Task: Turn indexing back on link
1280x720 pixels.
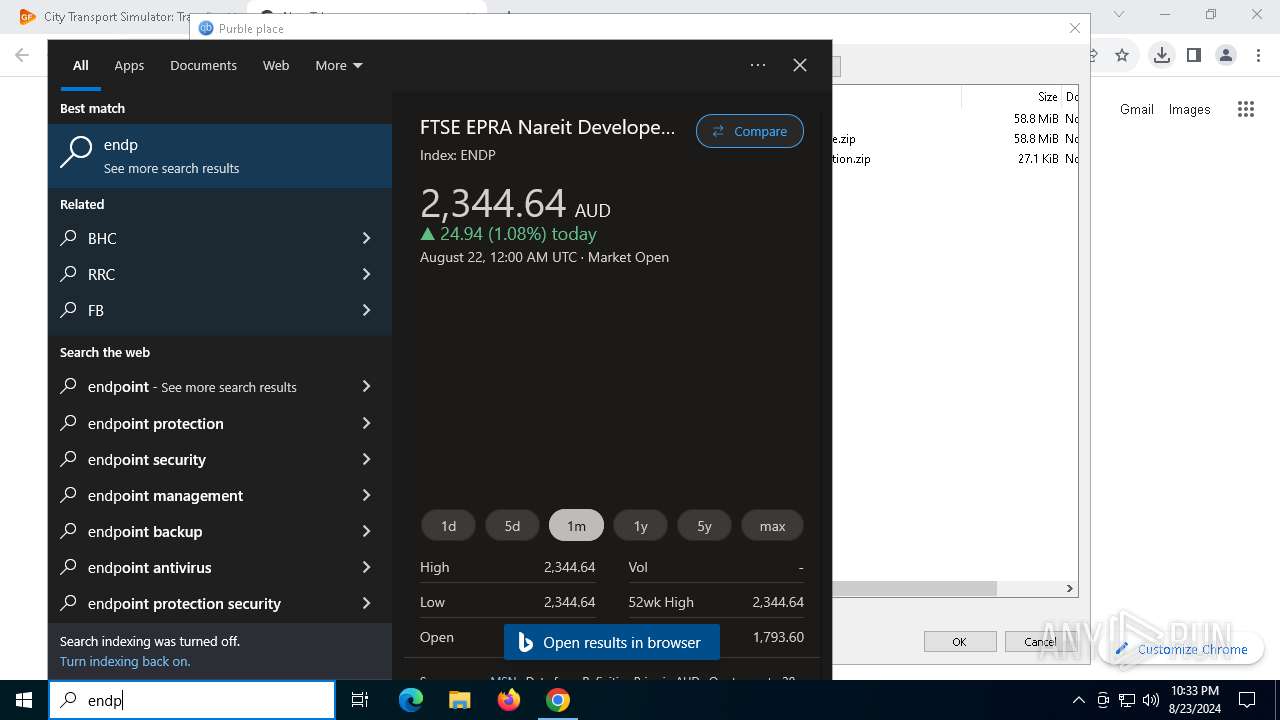Action: [125, 661]
